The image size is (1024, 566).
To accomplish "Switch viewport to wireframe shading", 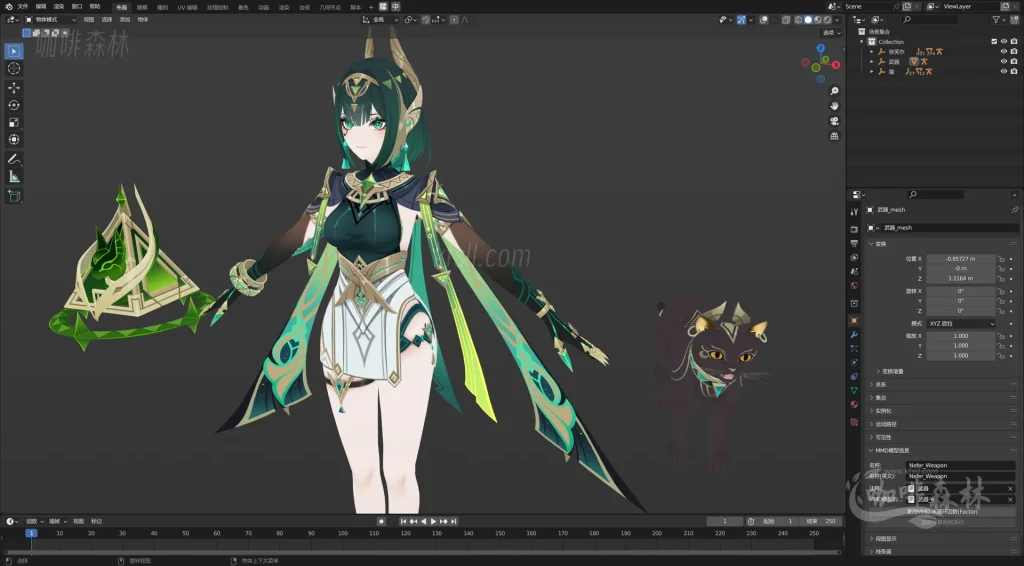I will click(x=799, y=20).
